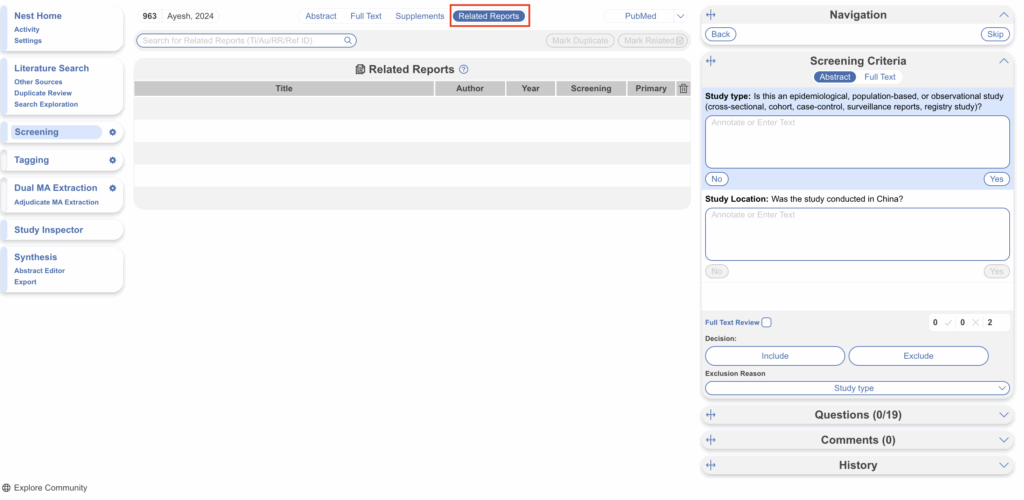
Task: Toggle the Full Text Review checkbox
Action: (766, 322)
